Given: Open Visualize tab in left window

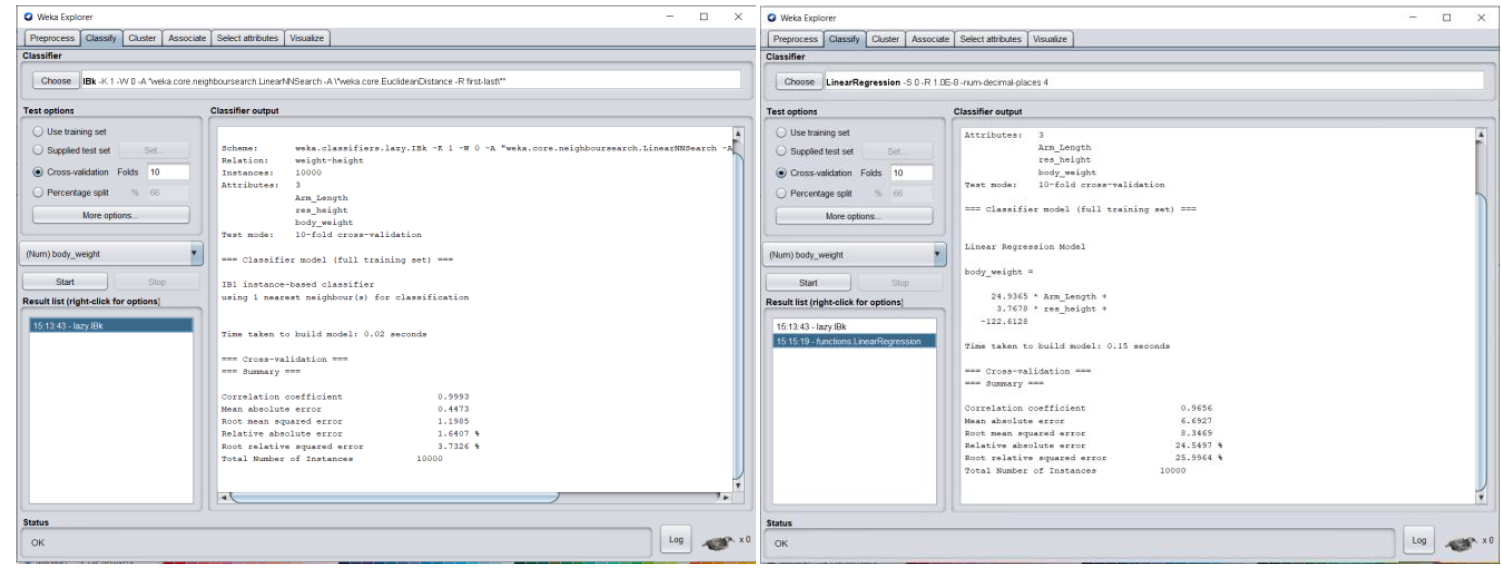Looking at the screenshot, I should [x=308, y=38].
